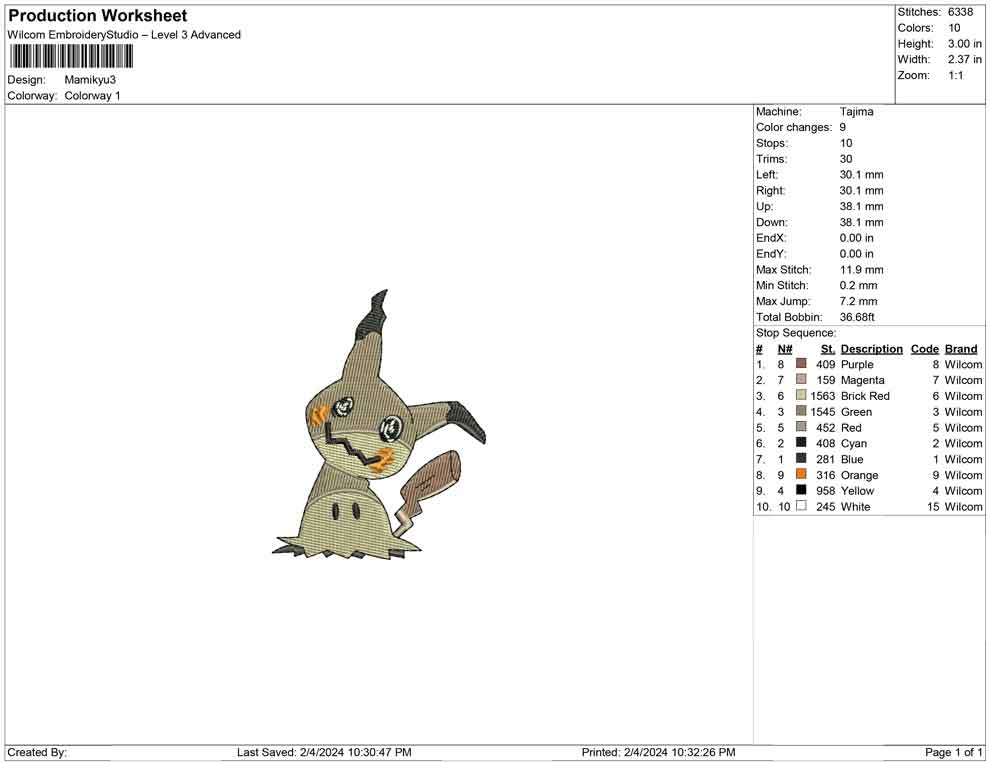Click the Cyan thread color swatch
The height and width of the screenshot is (762, 990).
801,443
